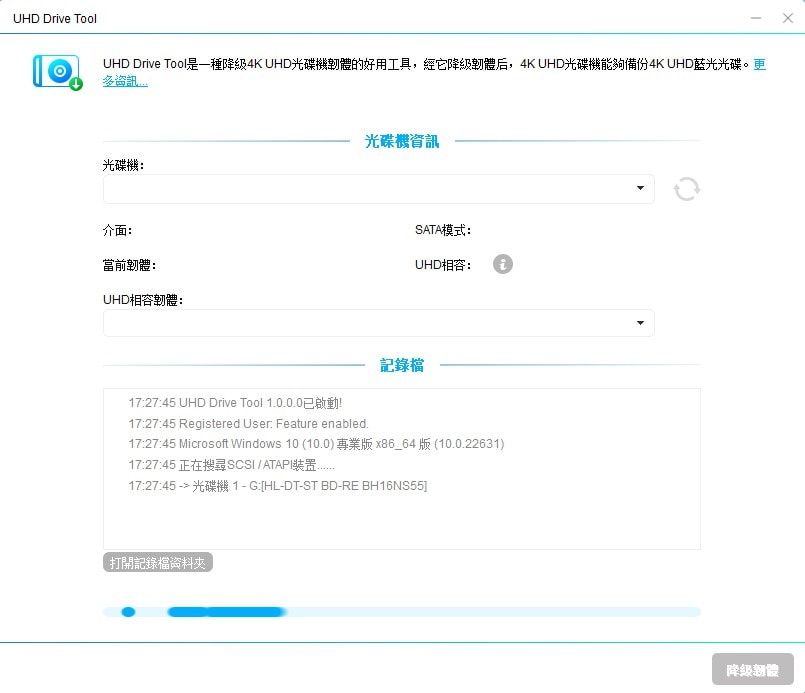The width and height of the screenshot is (805, 693).
Task: Refresh the optical drive list
Action: click(686, 189)
